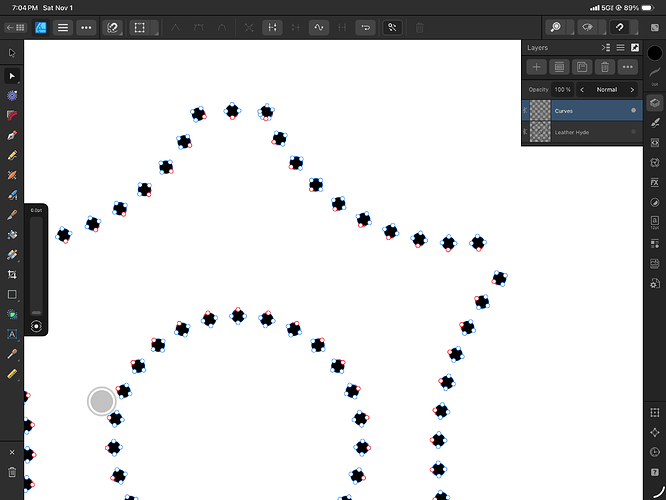Select the Artistic Text tool
The image size is (666, 500).
tap(12, 334)
